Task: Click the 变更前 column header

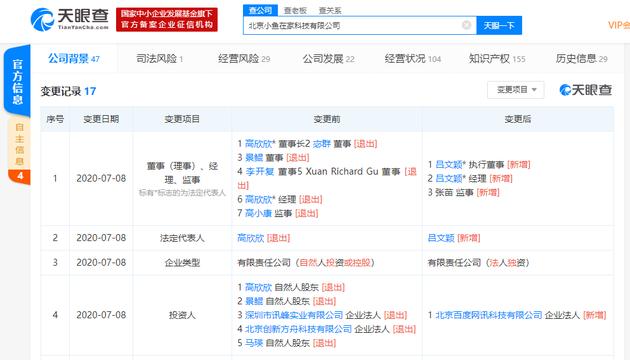Action: pos(327,119)
